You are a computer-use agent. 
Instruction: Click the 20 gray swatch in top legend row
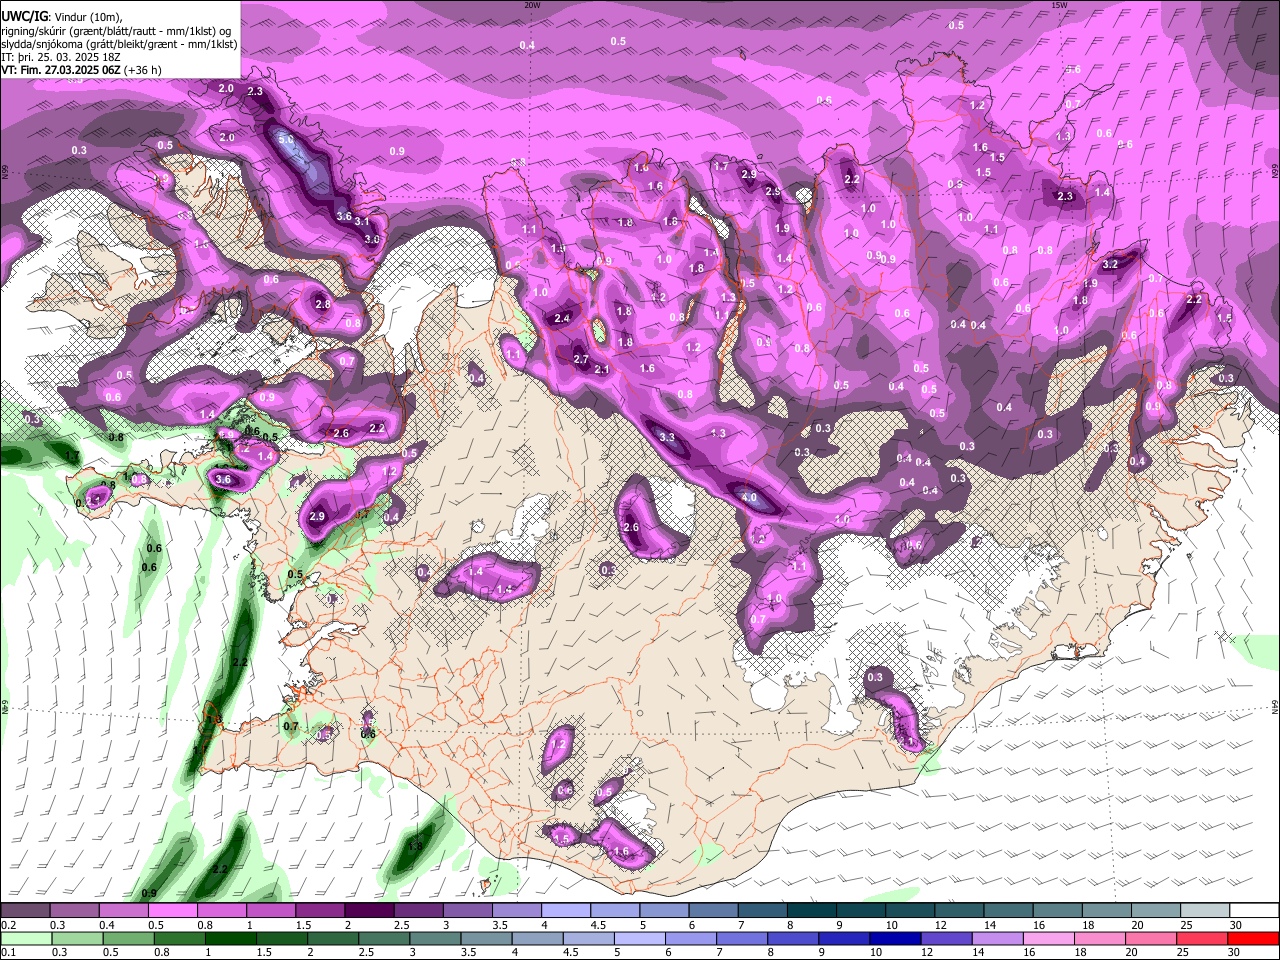click(1156, 911)
